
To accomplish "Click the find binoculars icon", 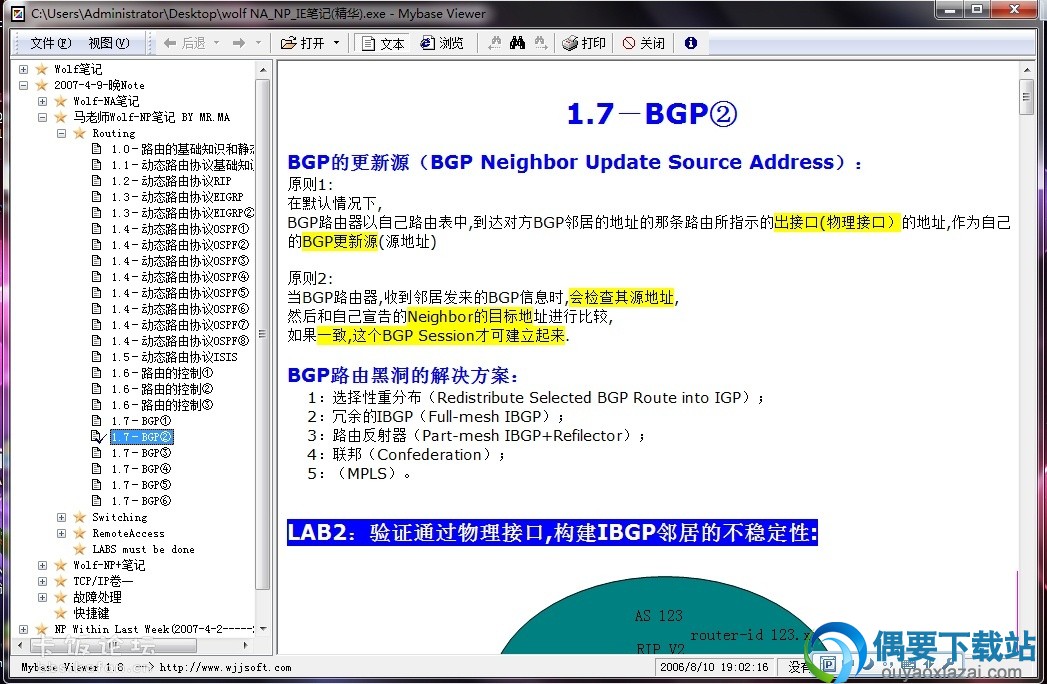I will (517, 43).
